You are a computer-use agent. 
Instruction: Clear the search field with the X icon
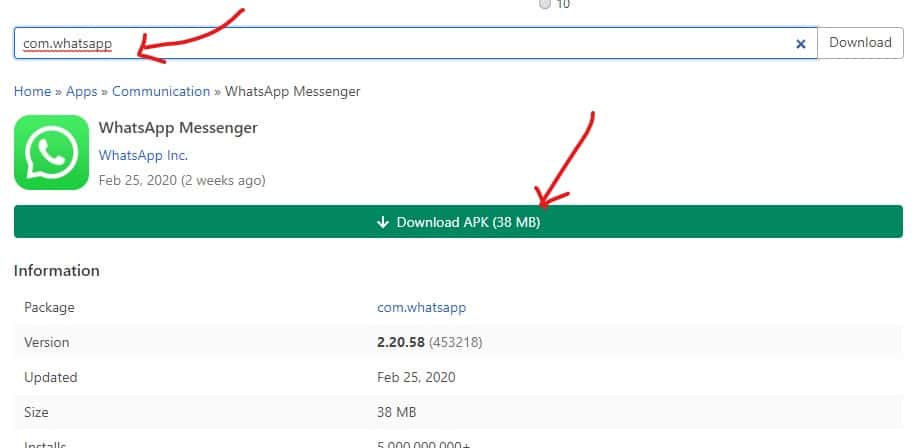pos(800,43)
